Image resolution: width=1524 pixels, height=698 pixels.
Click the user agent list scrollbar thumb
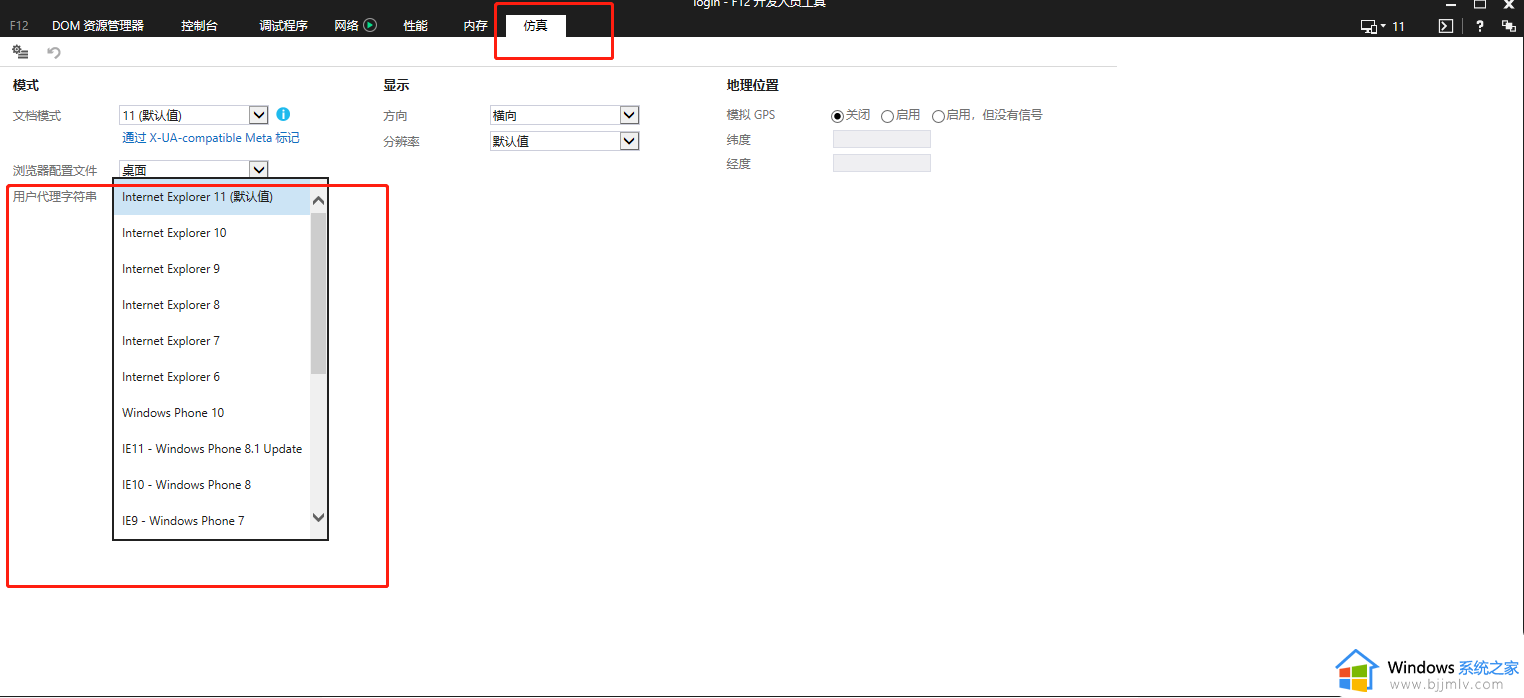[319, 293]
